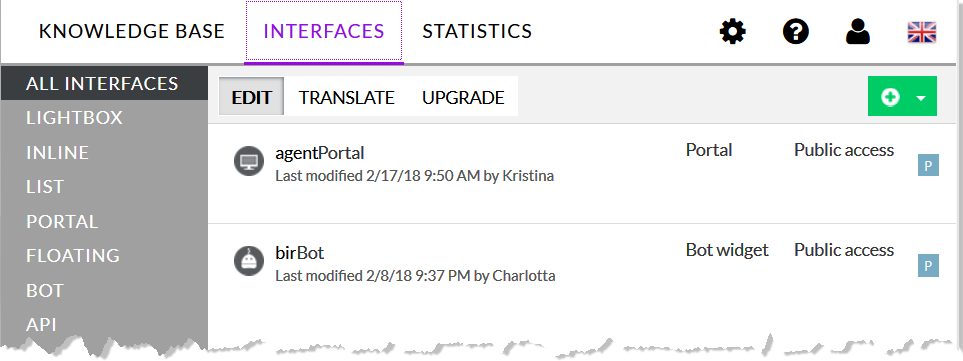Image resolution: width=963 pixels, height=361 pixels.
Task: Click the P badge on agentPortal row
Action: 928,166
